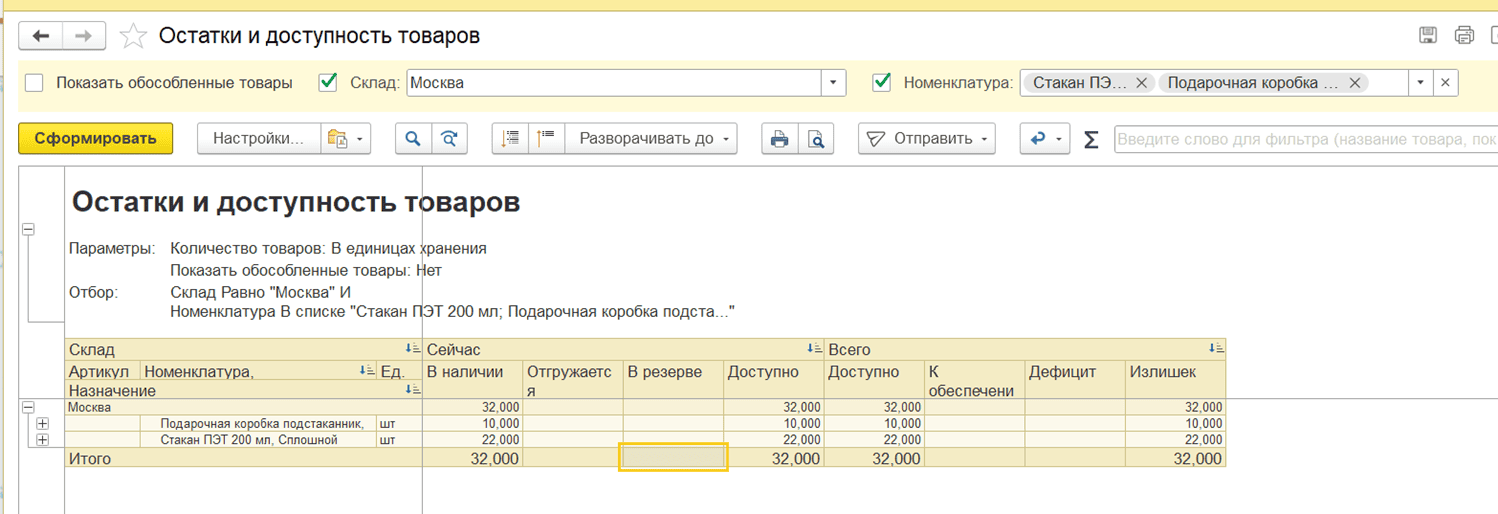Viewport: 1498px width, 514px height.
Task: Click the find (magnifier) icon in toolbar
Action: click(x=412, y=139)
